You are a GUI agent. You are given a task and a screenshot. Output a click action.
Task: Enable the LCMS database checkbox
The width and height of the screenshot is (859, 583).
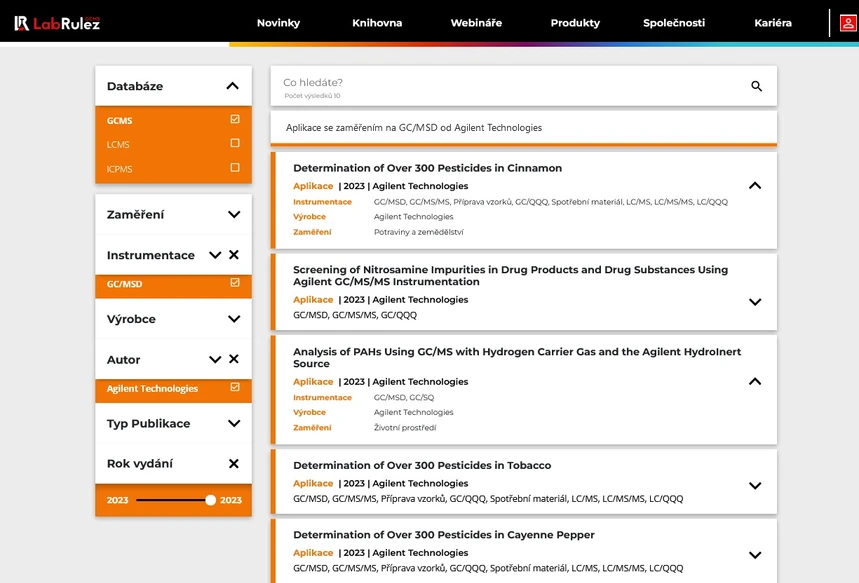235,143
